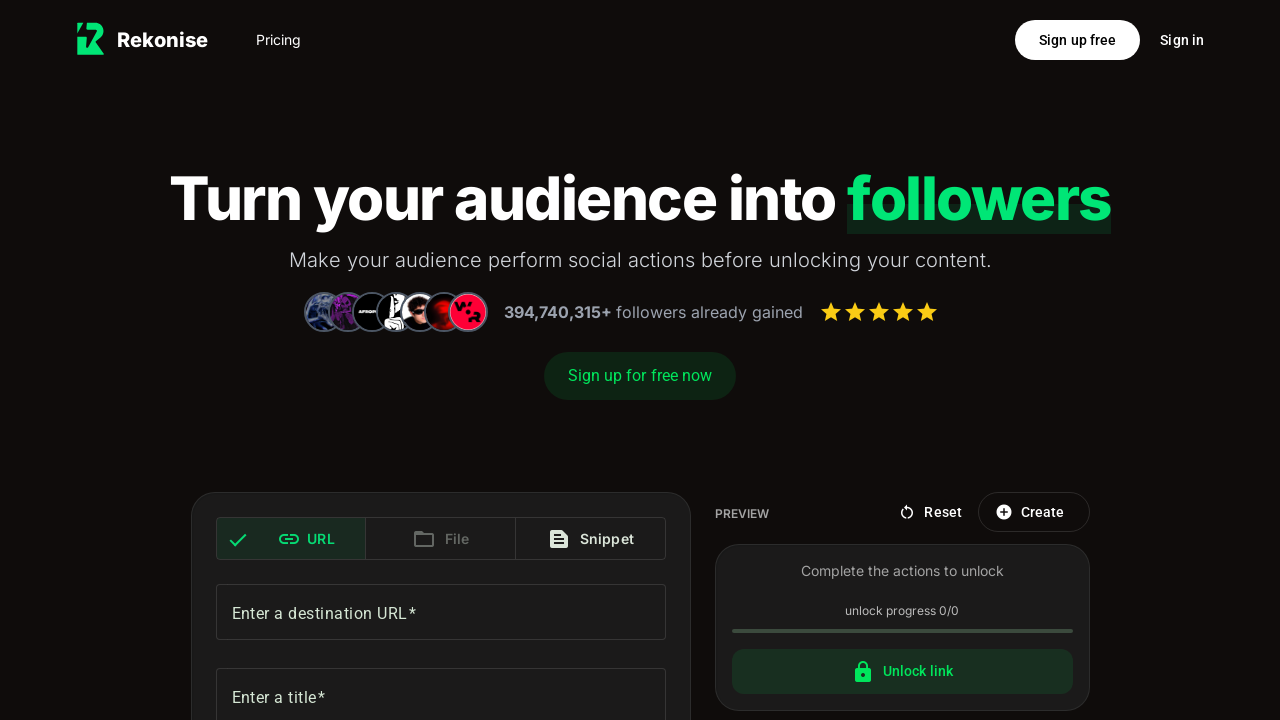This screenshot has height=720, width=1280.
Task: Open the Pricing page
Action: [x=278, y=40]
